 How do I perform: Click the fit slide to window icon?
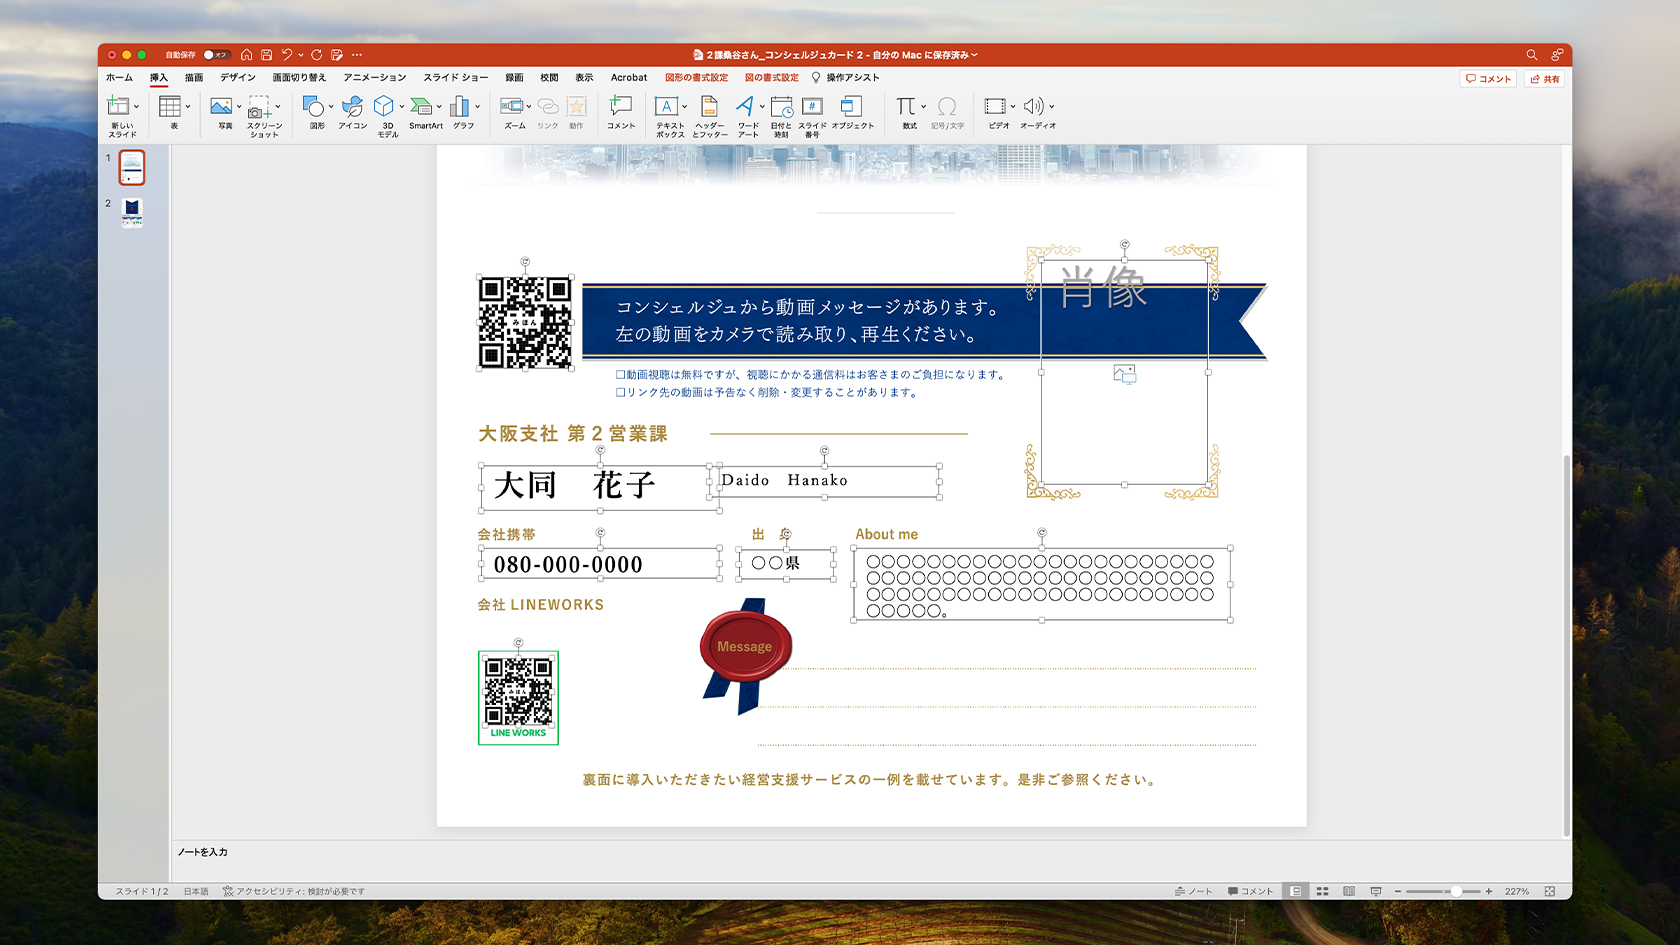(x=1550, y=891)
